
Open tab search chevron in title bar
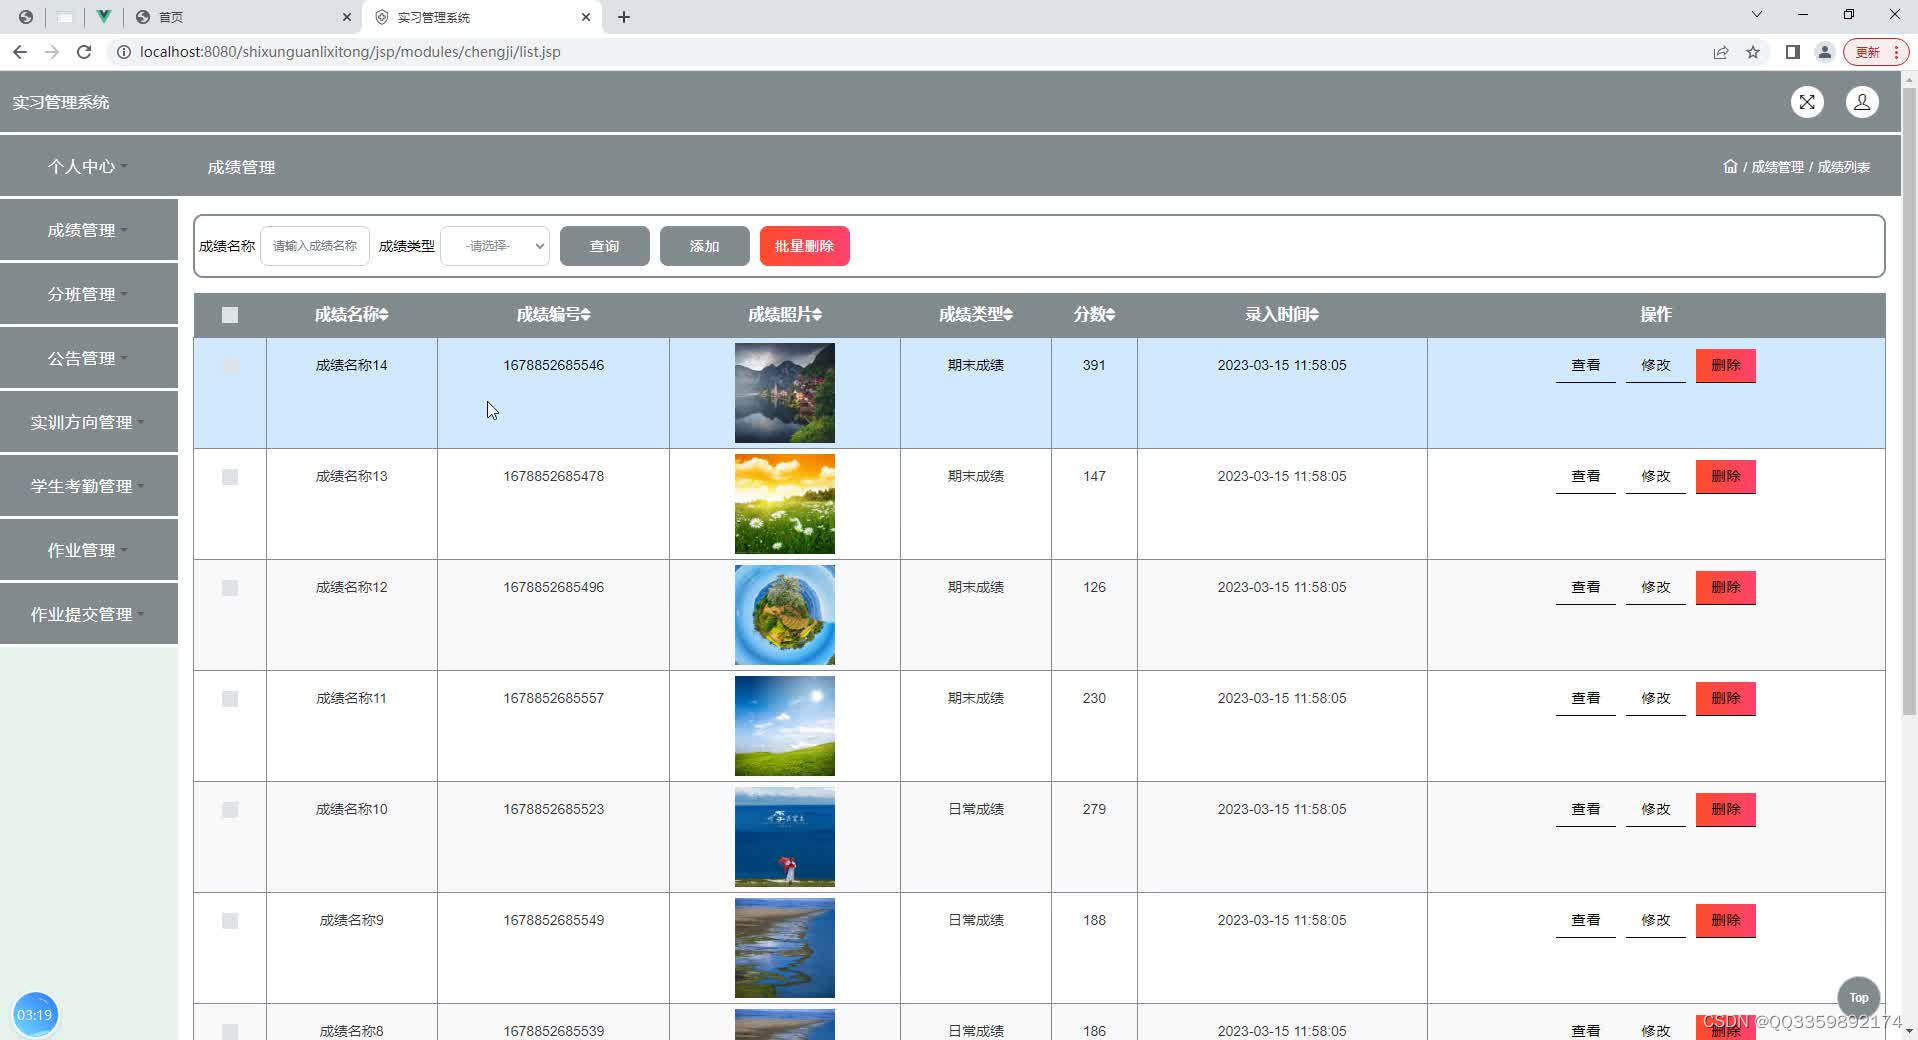pyautogui.click(x=1757, y=15)
